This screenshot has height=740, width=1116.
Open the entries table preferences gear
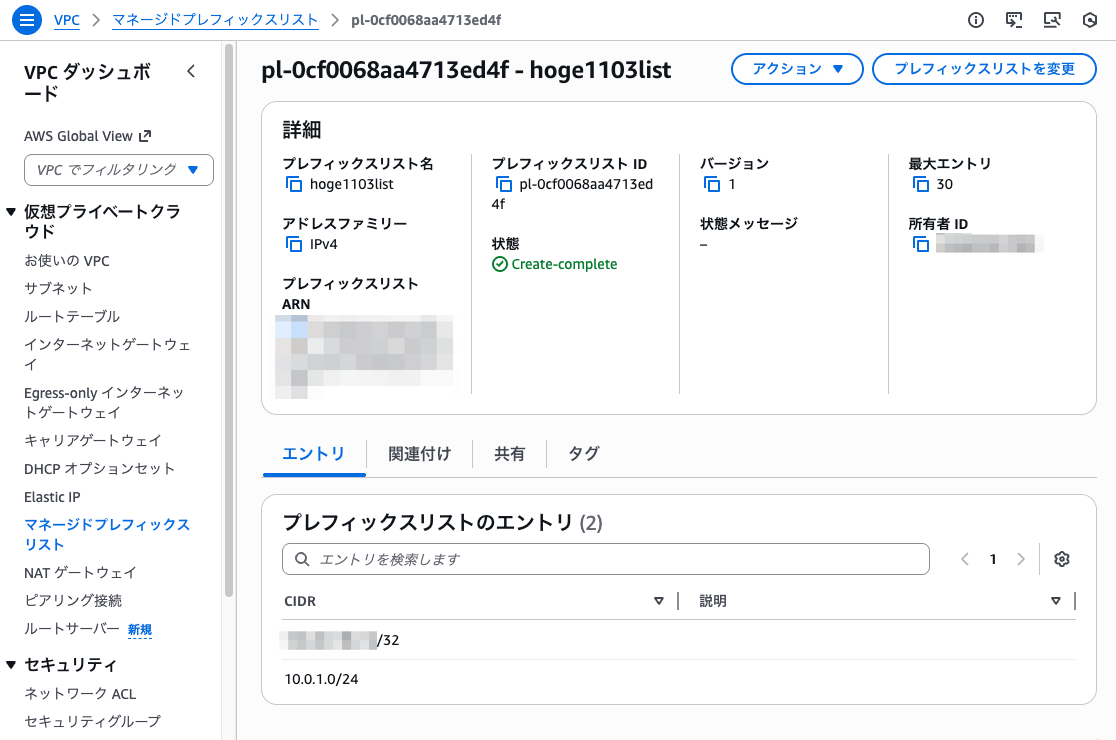point(1061,559)
